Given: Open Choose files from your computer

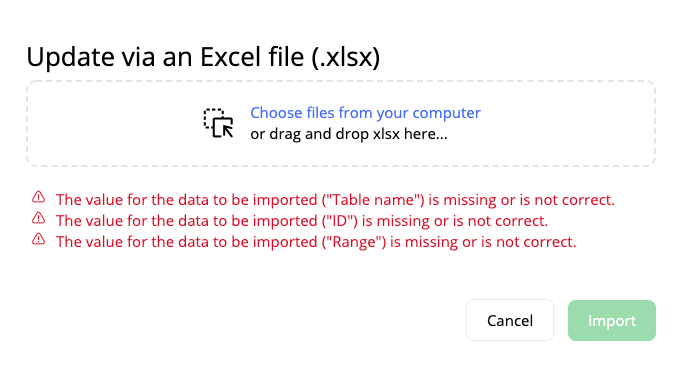Looking at the screenshot, I should (x=365, y=113).
